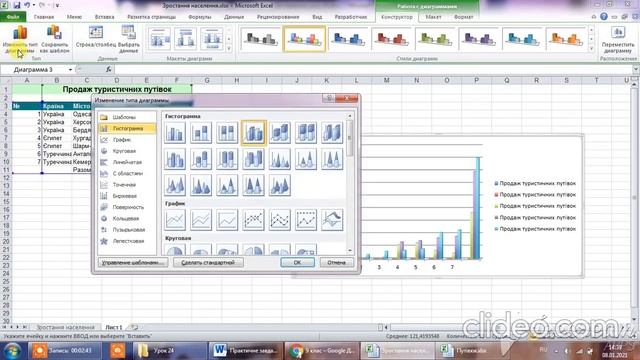Image resolution: width=640 pixels, height=360 pixels.
Task: Select Круговая category in dialog list
Action: point(127,151)
